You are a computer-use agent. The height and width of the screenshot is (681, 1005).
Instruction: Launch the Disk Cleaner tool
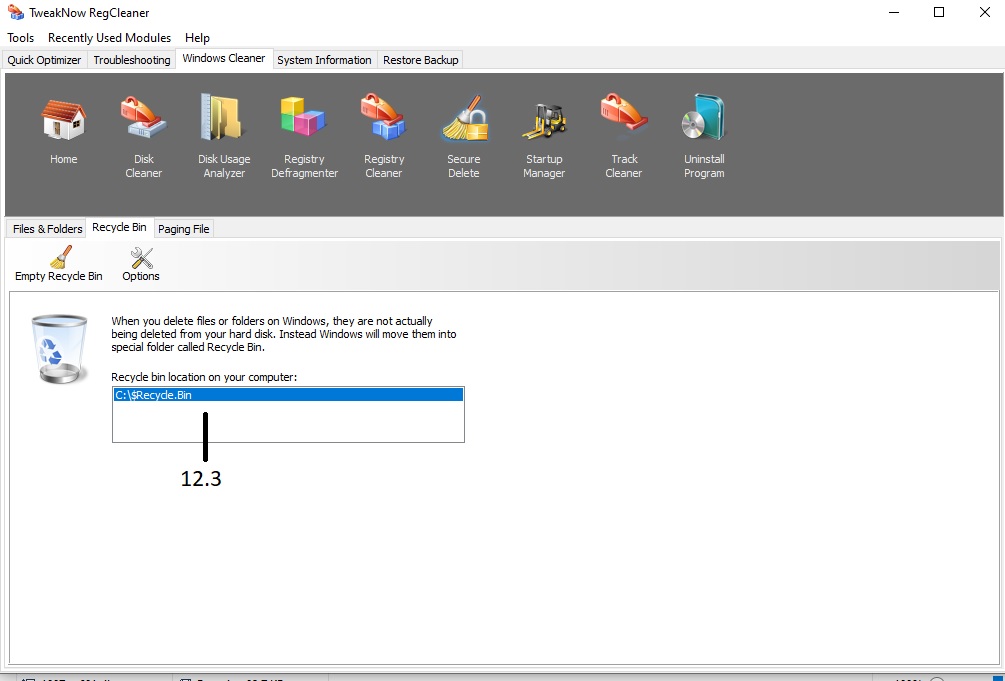[144, 117]
